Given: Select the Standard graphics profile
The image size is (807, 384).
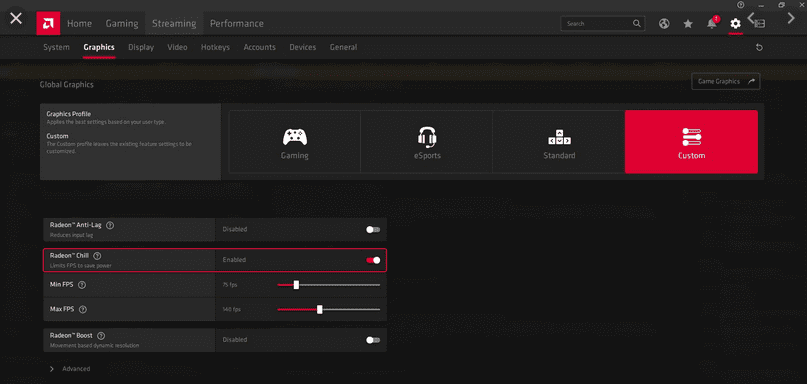Looking at the screenshot, I should (x=559, y=142).
